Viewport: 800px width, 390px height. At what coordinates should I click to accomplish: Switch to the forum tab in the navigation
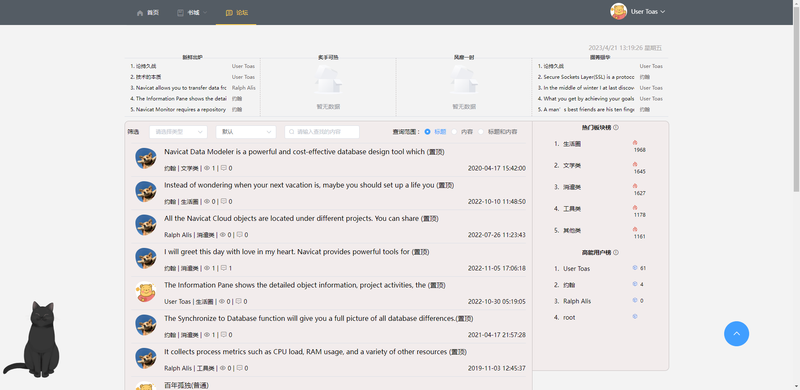click(x=236, y=13)
